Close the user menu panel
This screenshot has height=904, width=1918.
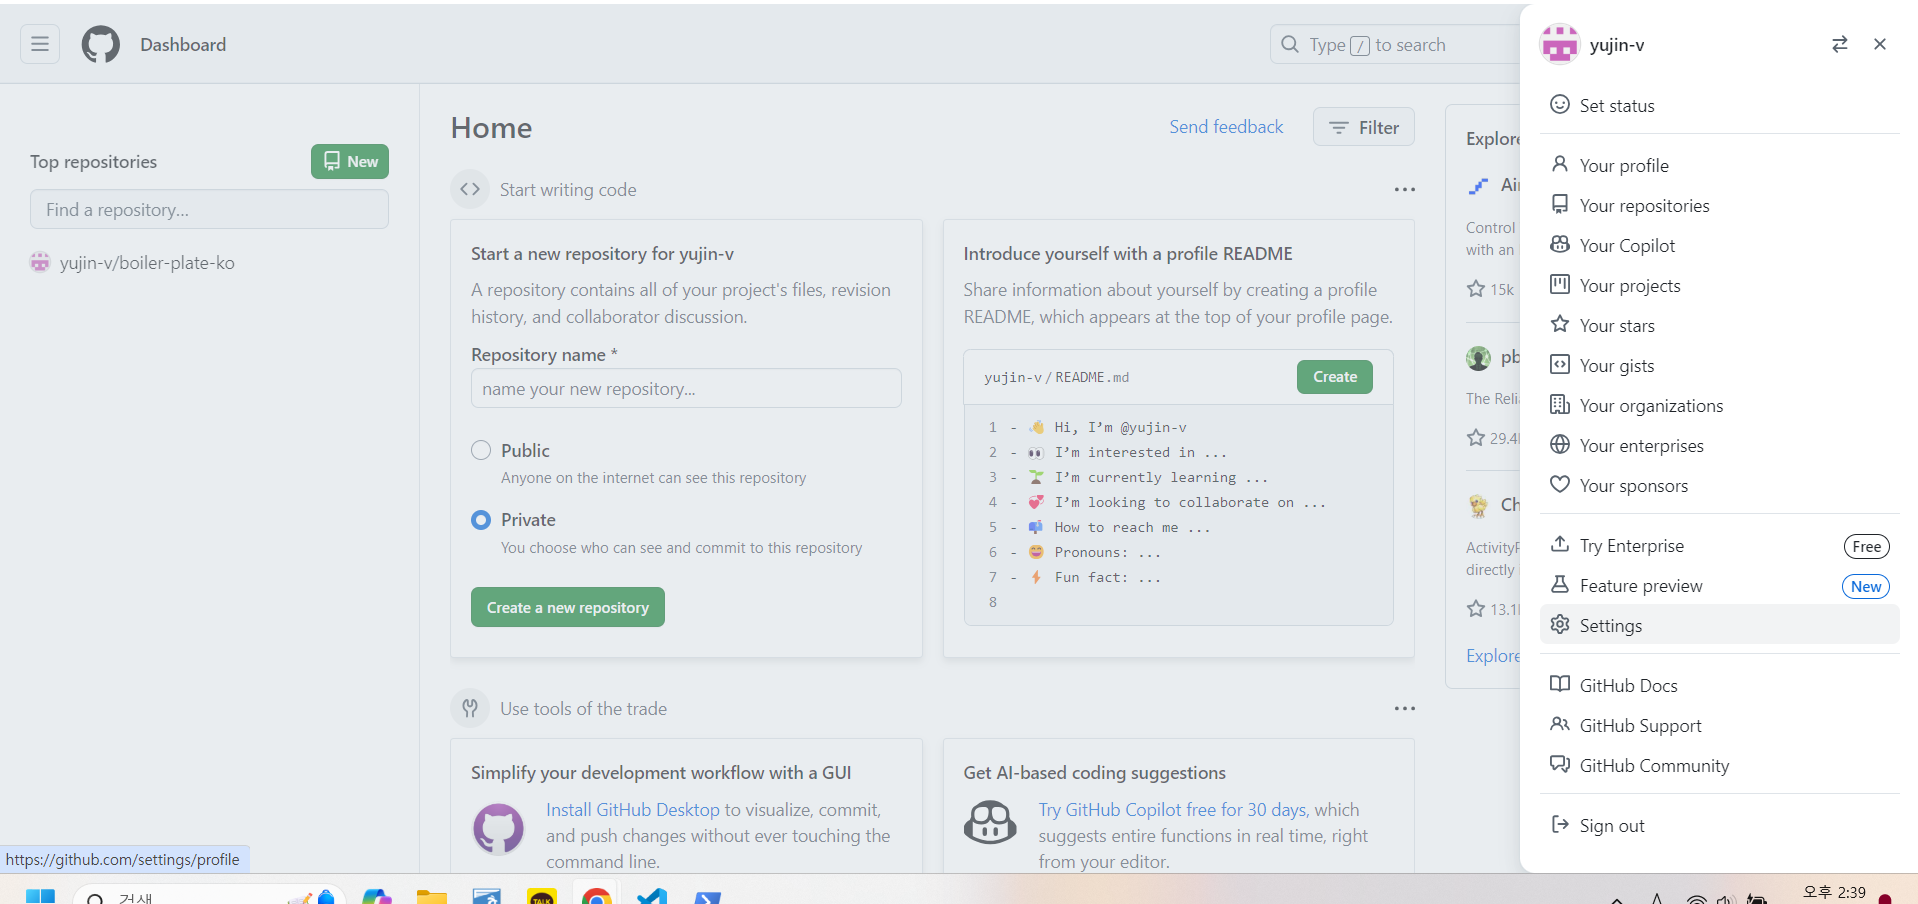1879,44
